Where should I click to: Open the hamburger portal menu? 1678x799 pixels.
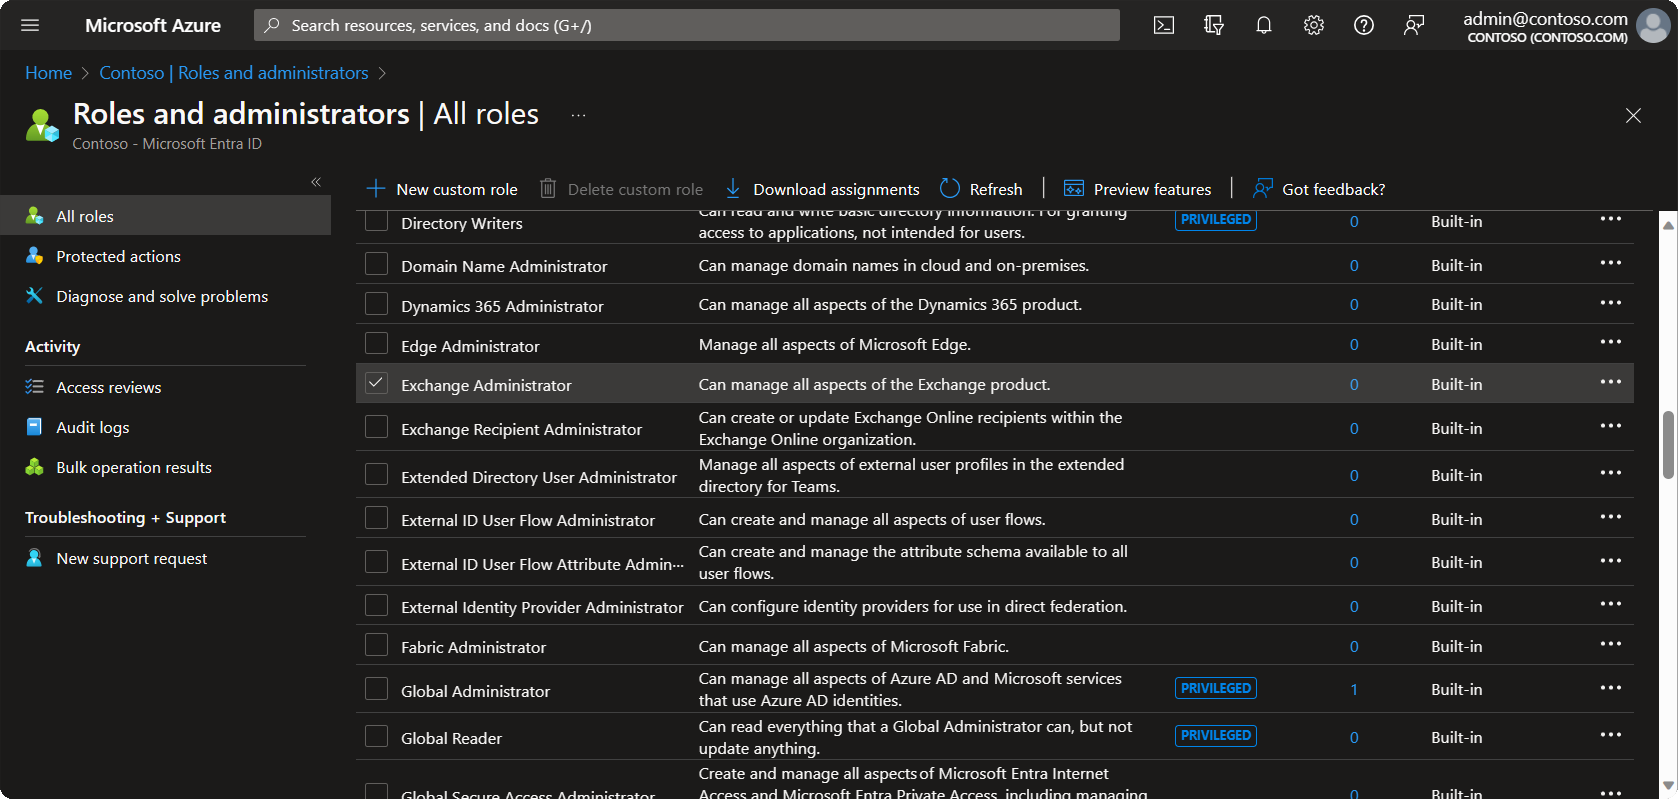[30, 25]
